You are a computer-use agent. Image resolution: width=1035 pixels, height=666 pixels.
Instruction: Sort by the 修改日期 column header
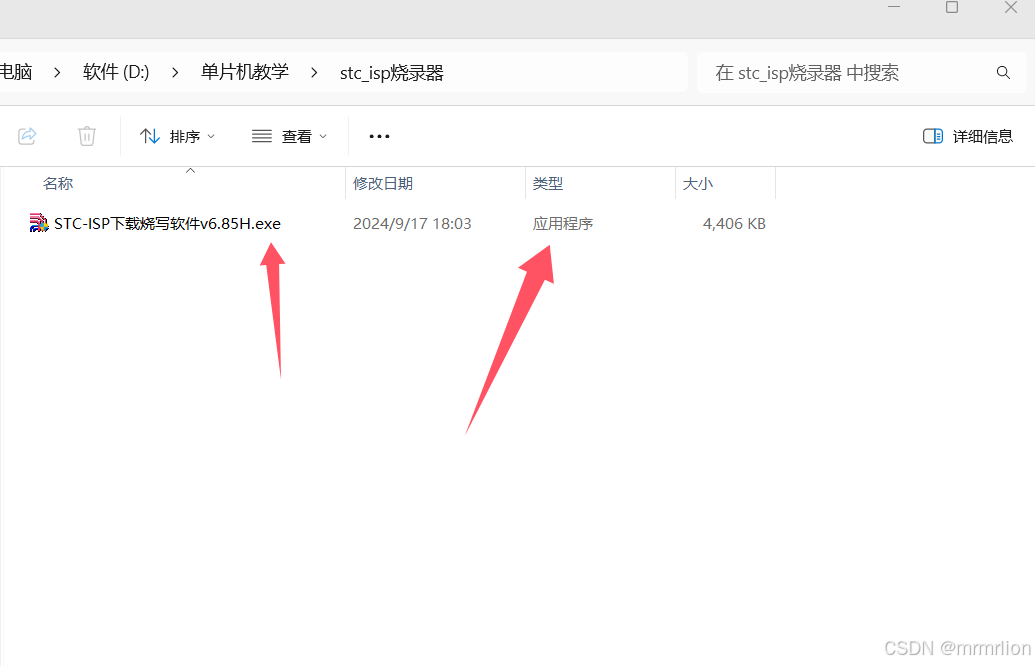[x=383, y=183]
